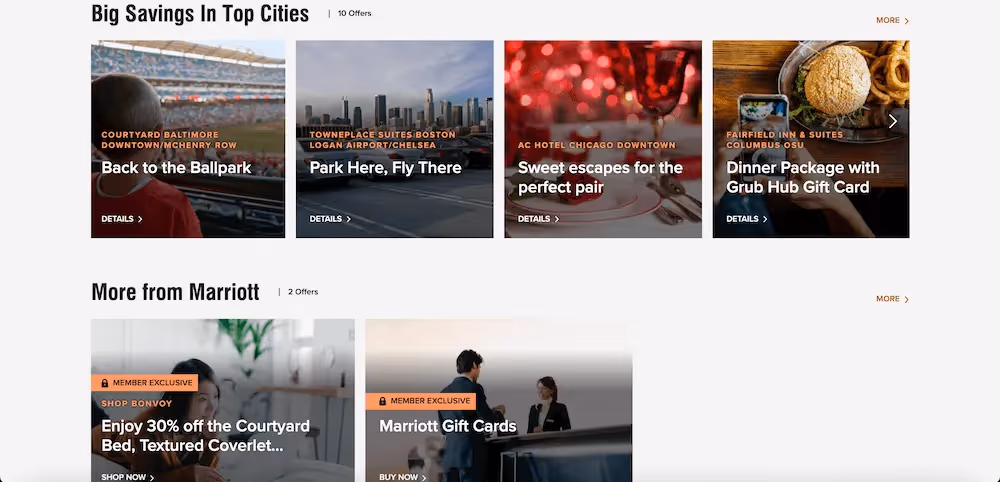Click TownePlace Suites Boston Logan Airport/Chelsea label
The image size is (1000, 482).
383,140
